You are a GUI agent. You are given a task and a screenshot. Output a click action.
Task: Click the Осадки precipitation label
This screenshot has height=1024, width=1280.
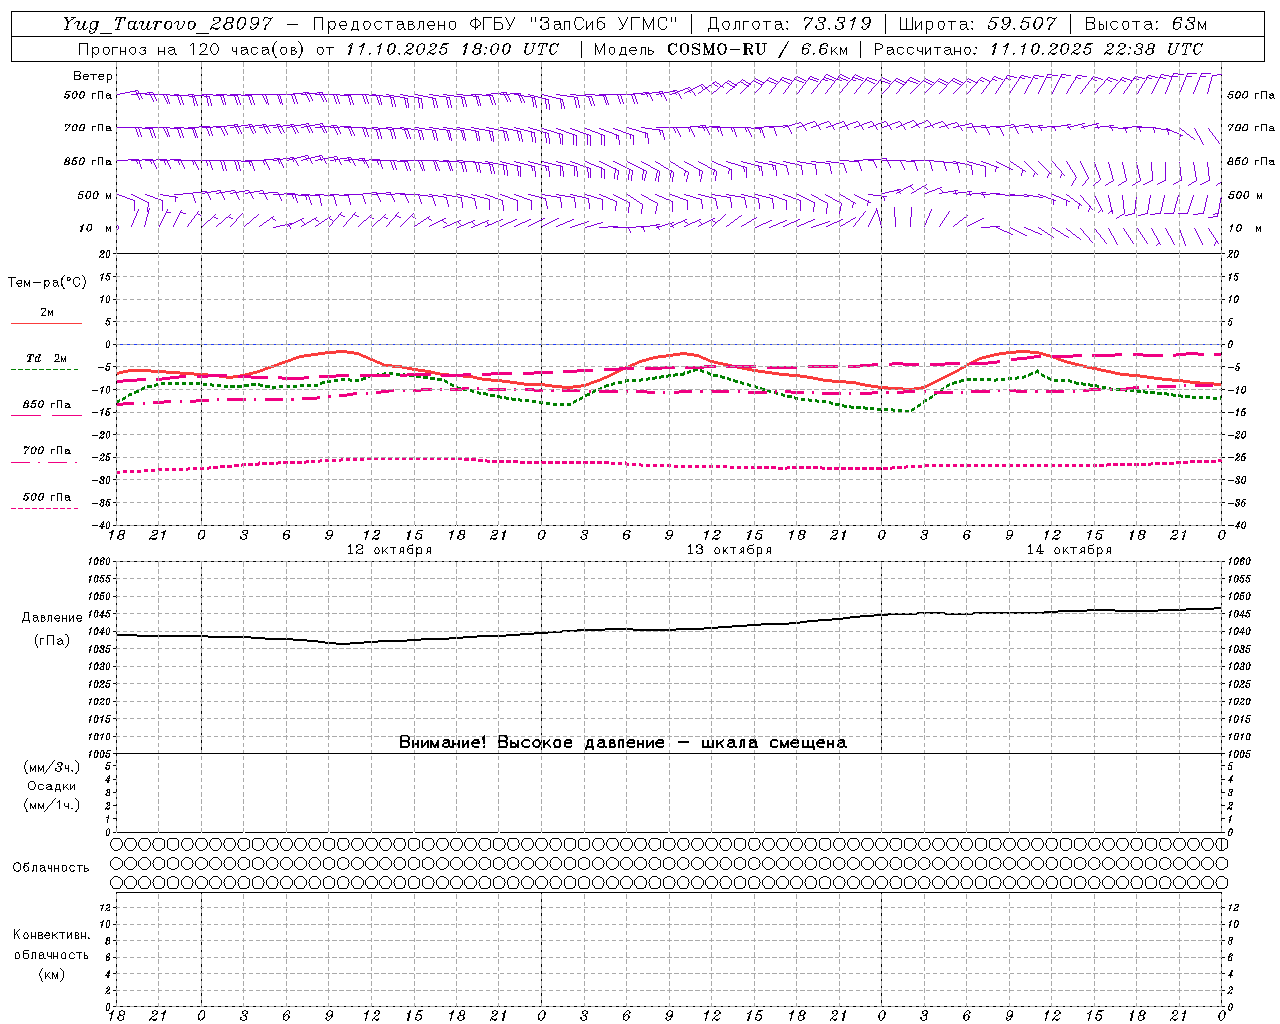point(52,786)
